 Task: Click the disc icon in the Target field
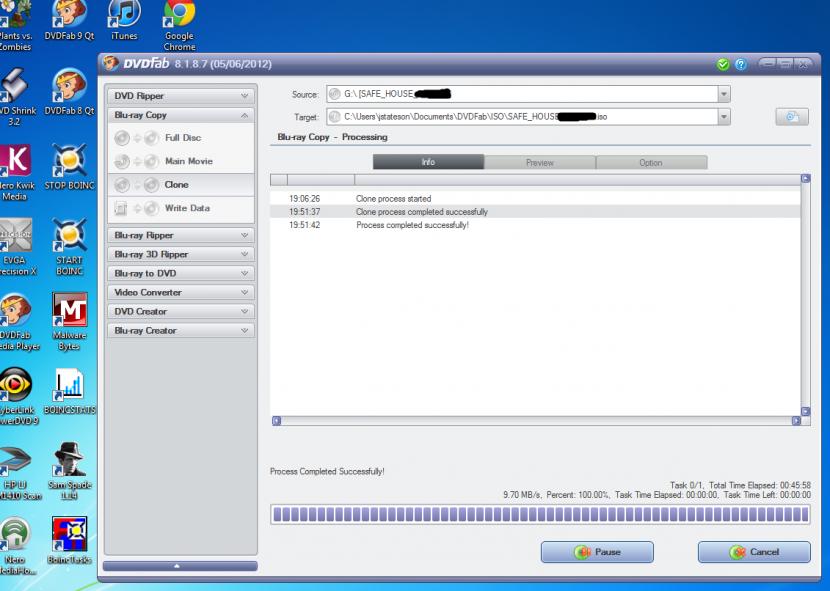tap(334, 117)
